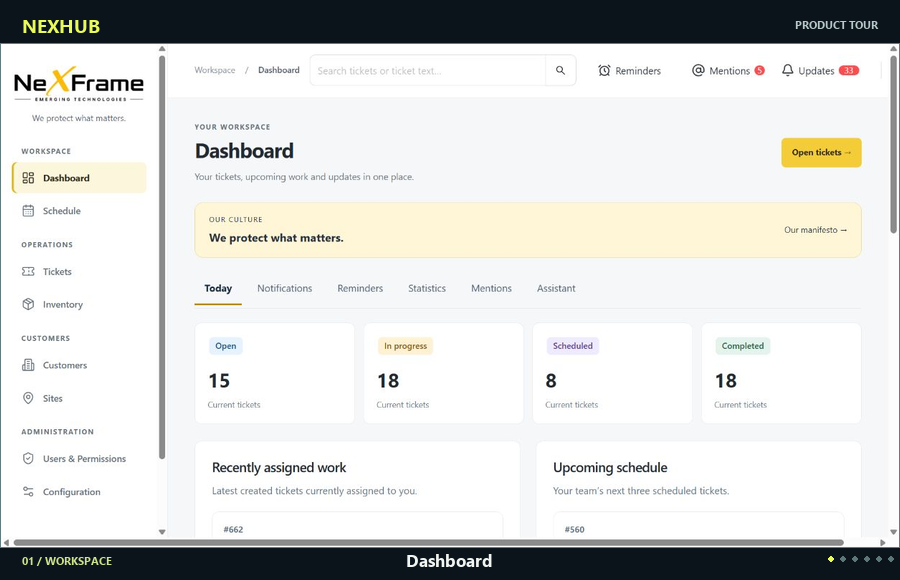Open Sites from the sidebar
This screenshot has width=900, height=580.
(x=79, y=398)
